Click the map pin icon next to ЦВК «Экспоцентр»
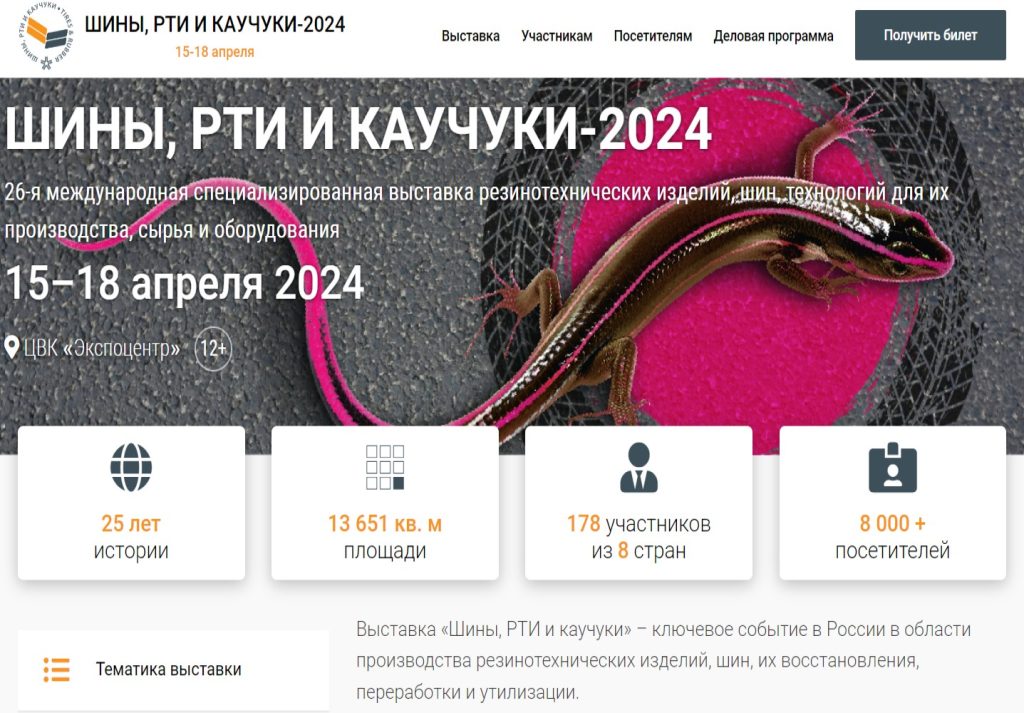Image resolution: width=1024 pixels, height=713 pixels. pos(11,347)
